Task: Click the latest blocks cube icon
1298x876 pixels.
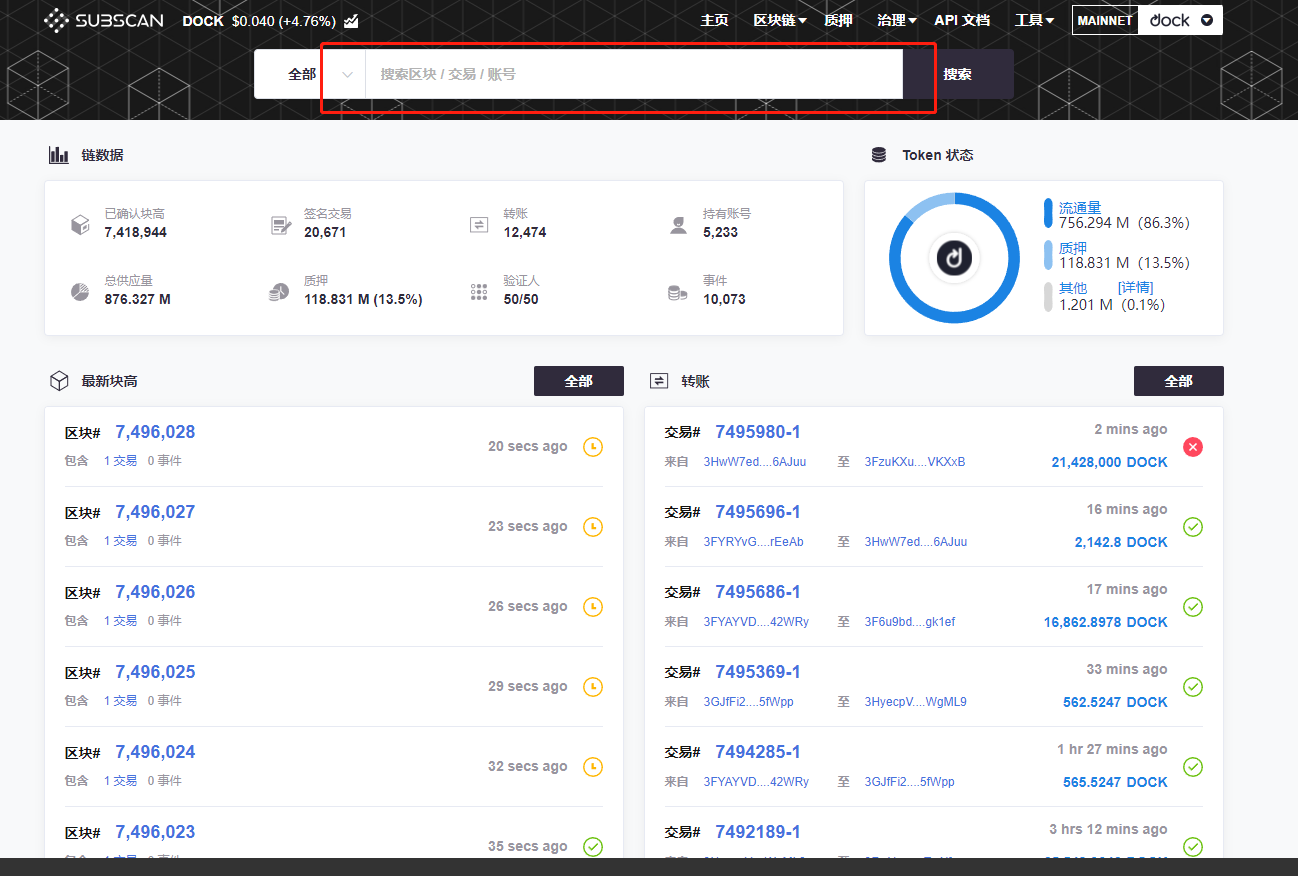Action: click(x=59, y=381)
